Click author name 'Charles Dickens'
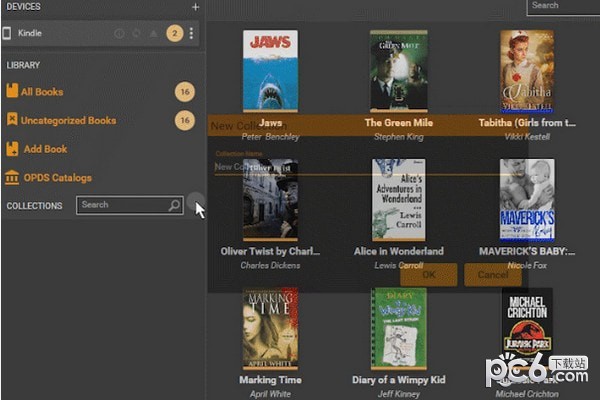The height and width of the screenshot is (400, 600). coord(271,265)
